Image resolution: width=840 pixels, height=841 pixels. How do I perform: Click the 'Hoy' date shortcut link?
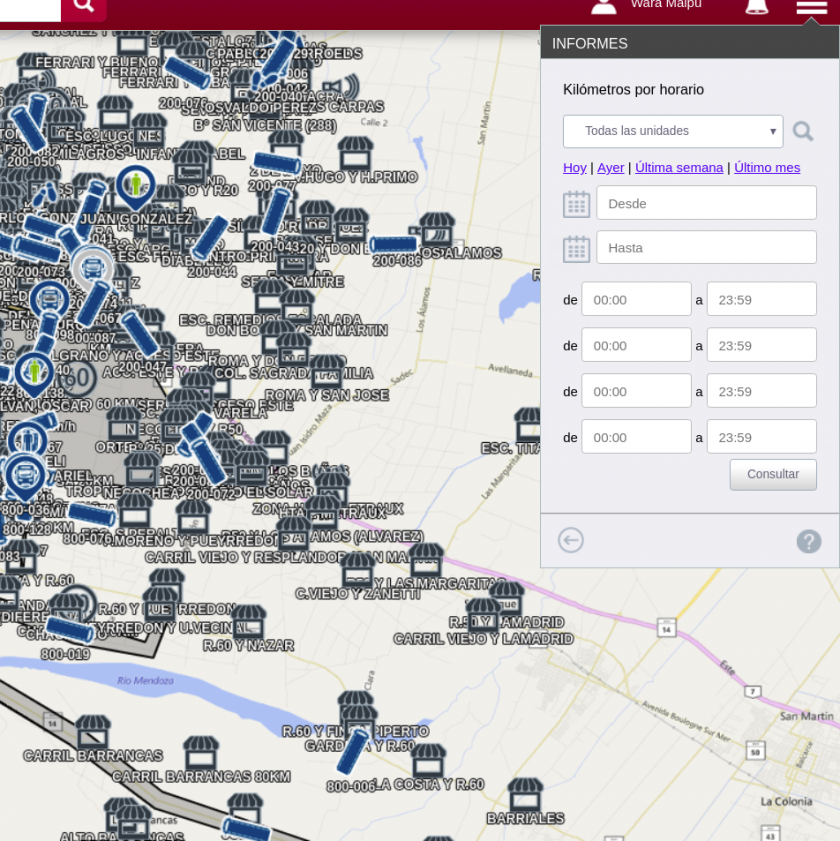pos(574,167)
